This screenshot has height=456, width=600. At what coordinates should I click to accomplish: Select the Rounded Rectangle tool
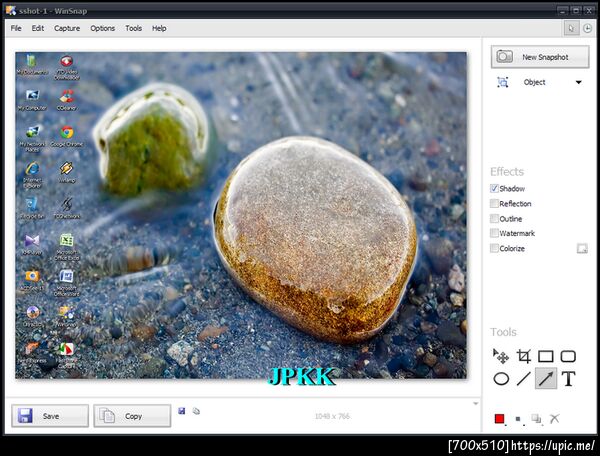[x=568, y=356]
